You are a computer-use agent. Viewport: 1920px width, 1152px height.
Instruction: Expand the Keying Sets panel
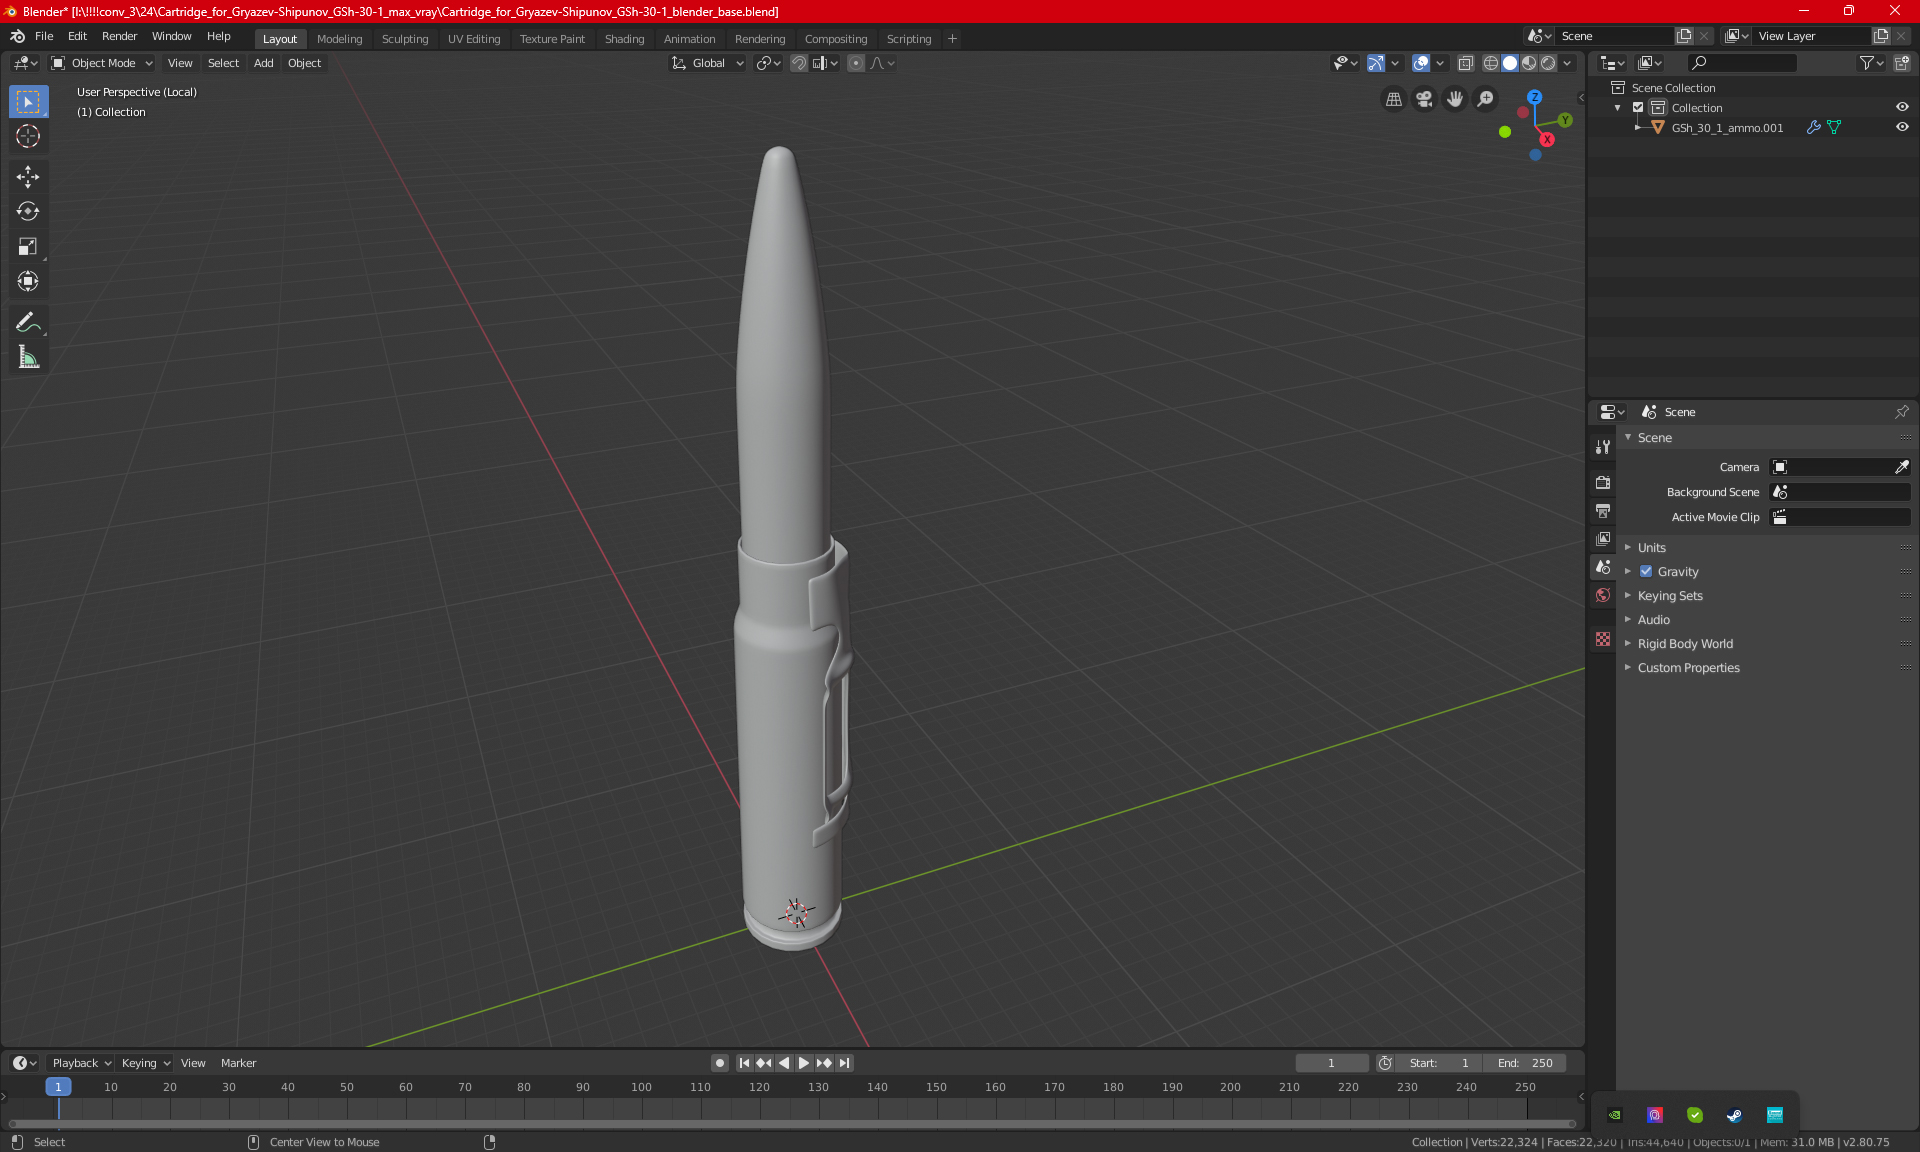(1669, 596)
